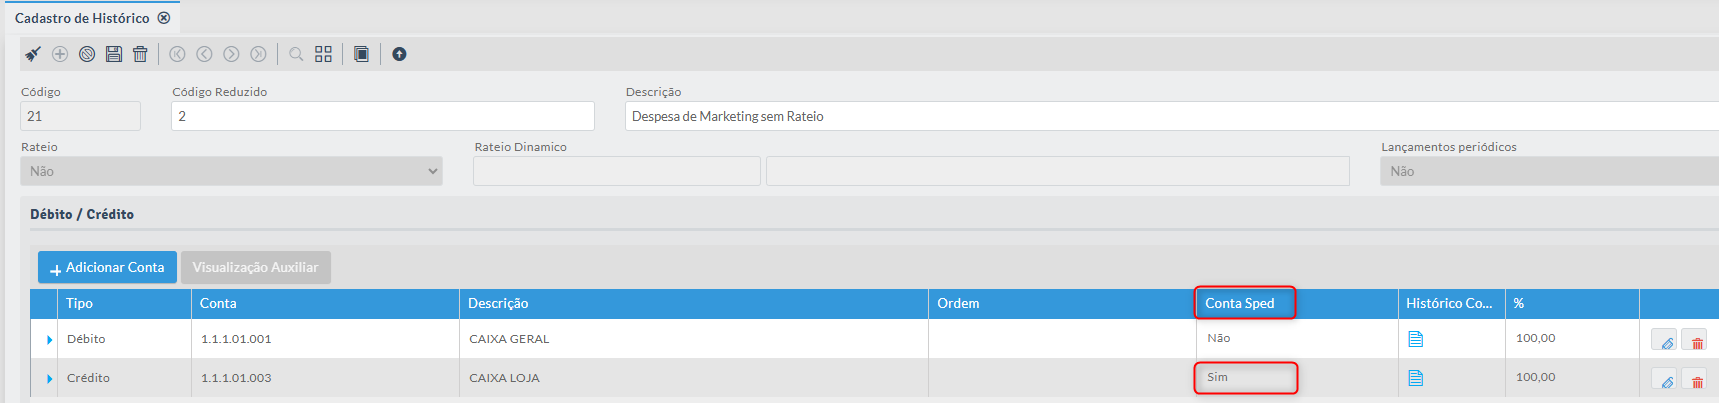The image size is (1719, 403).
Task: Edit the Débito row with pencil icon
Action: click(1665, 341)
